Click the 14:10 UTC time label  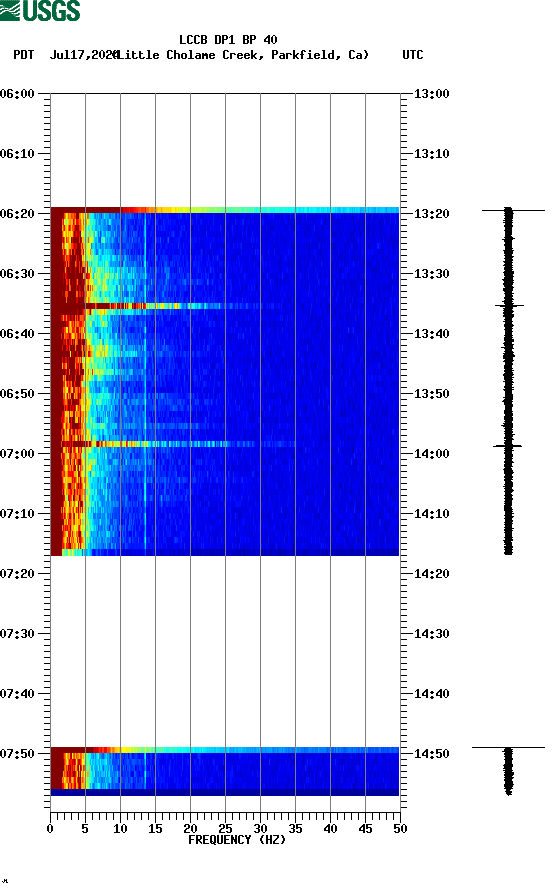click(431, 514)
